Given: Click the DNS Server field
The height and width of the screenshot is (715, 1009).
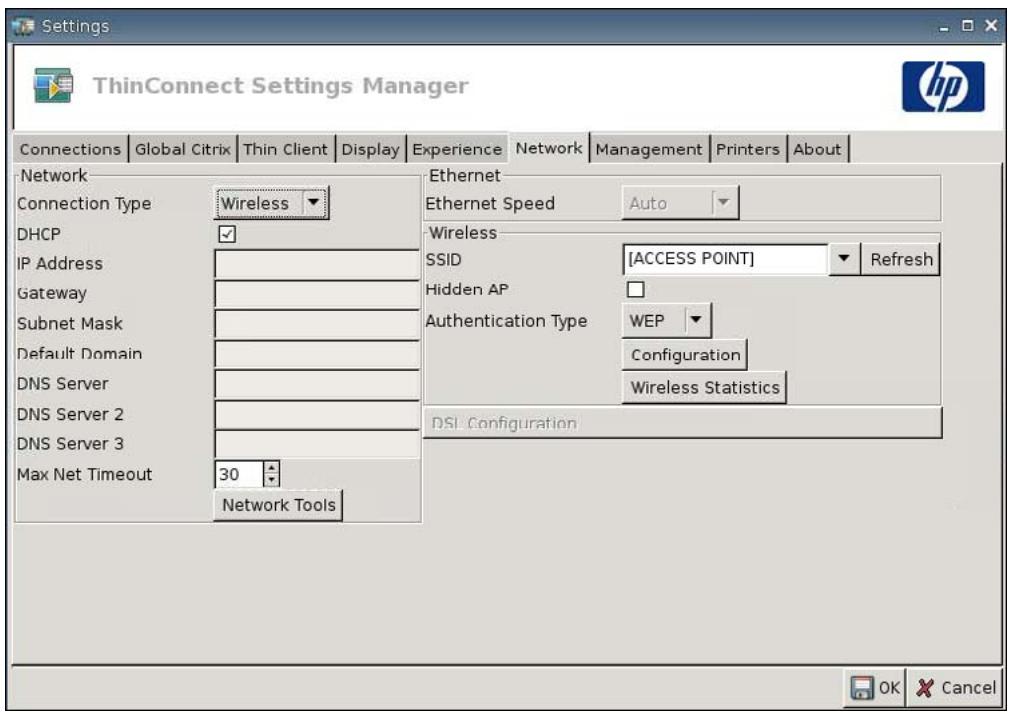Looking at the screenshot, I should (x=317, y=384).
